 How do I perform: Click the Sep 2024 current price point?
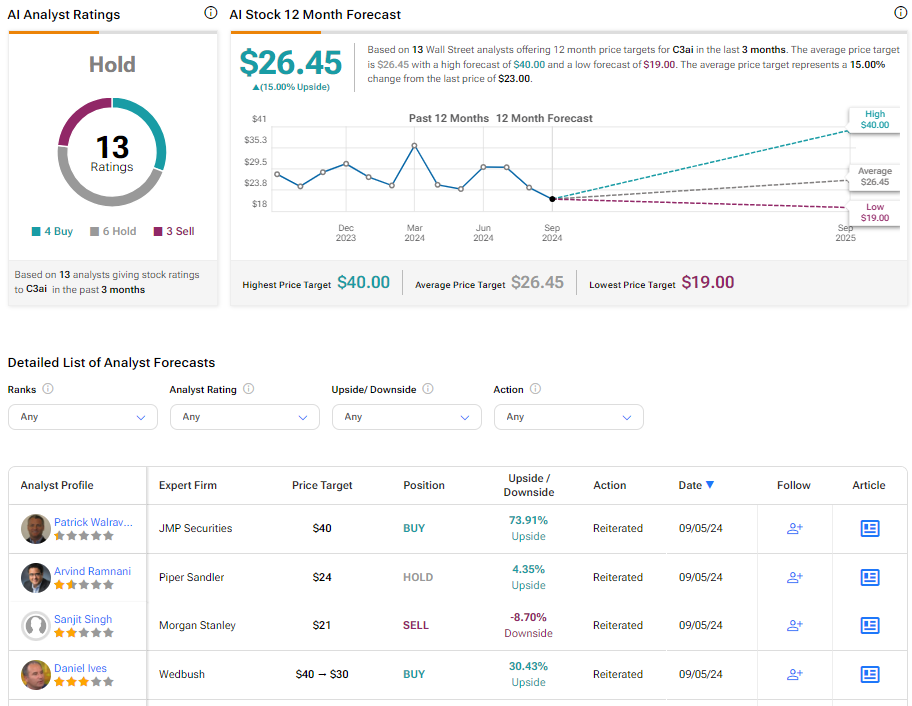(x=553, y=199)
